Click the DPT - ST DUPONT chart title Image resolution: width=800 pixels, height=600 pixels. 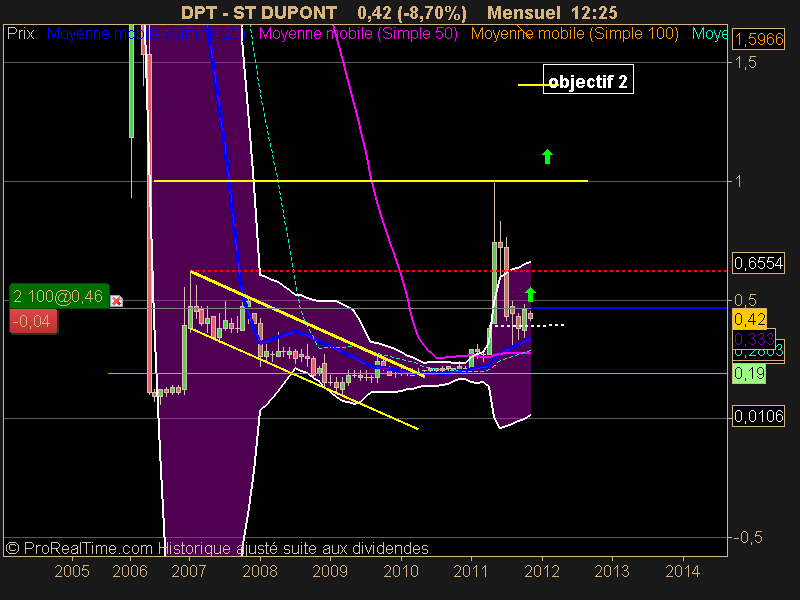coord(259,12)
